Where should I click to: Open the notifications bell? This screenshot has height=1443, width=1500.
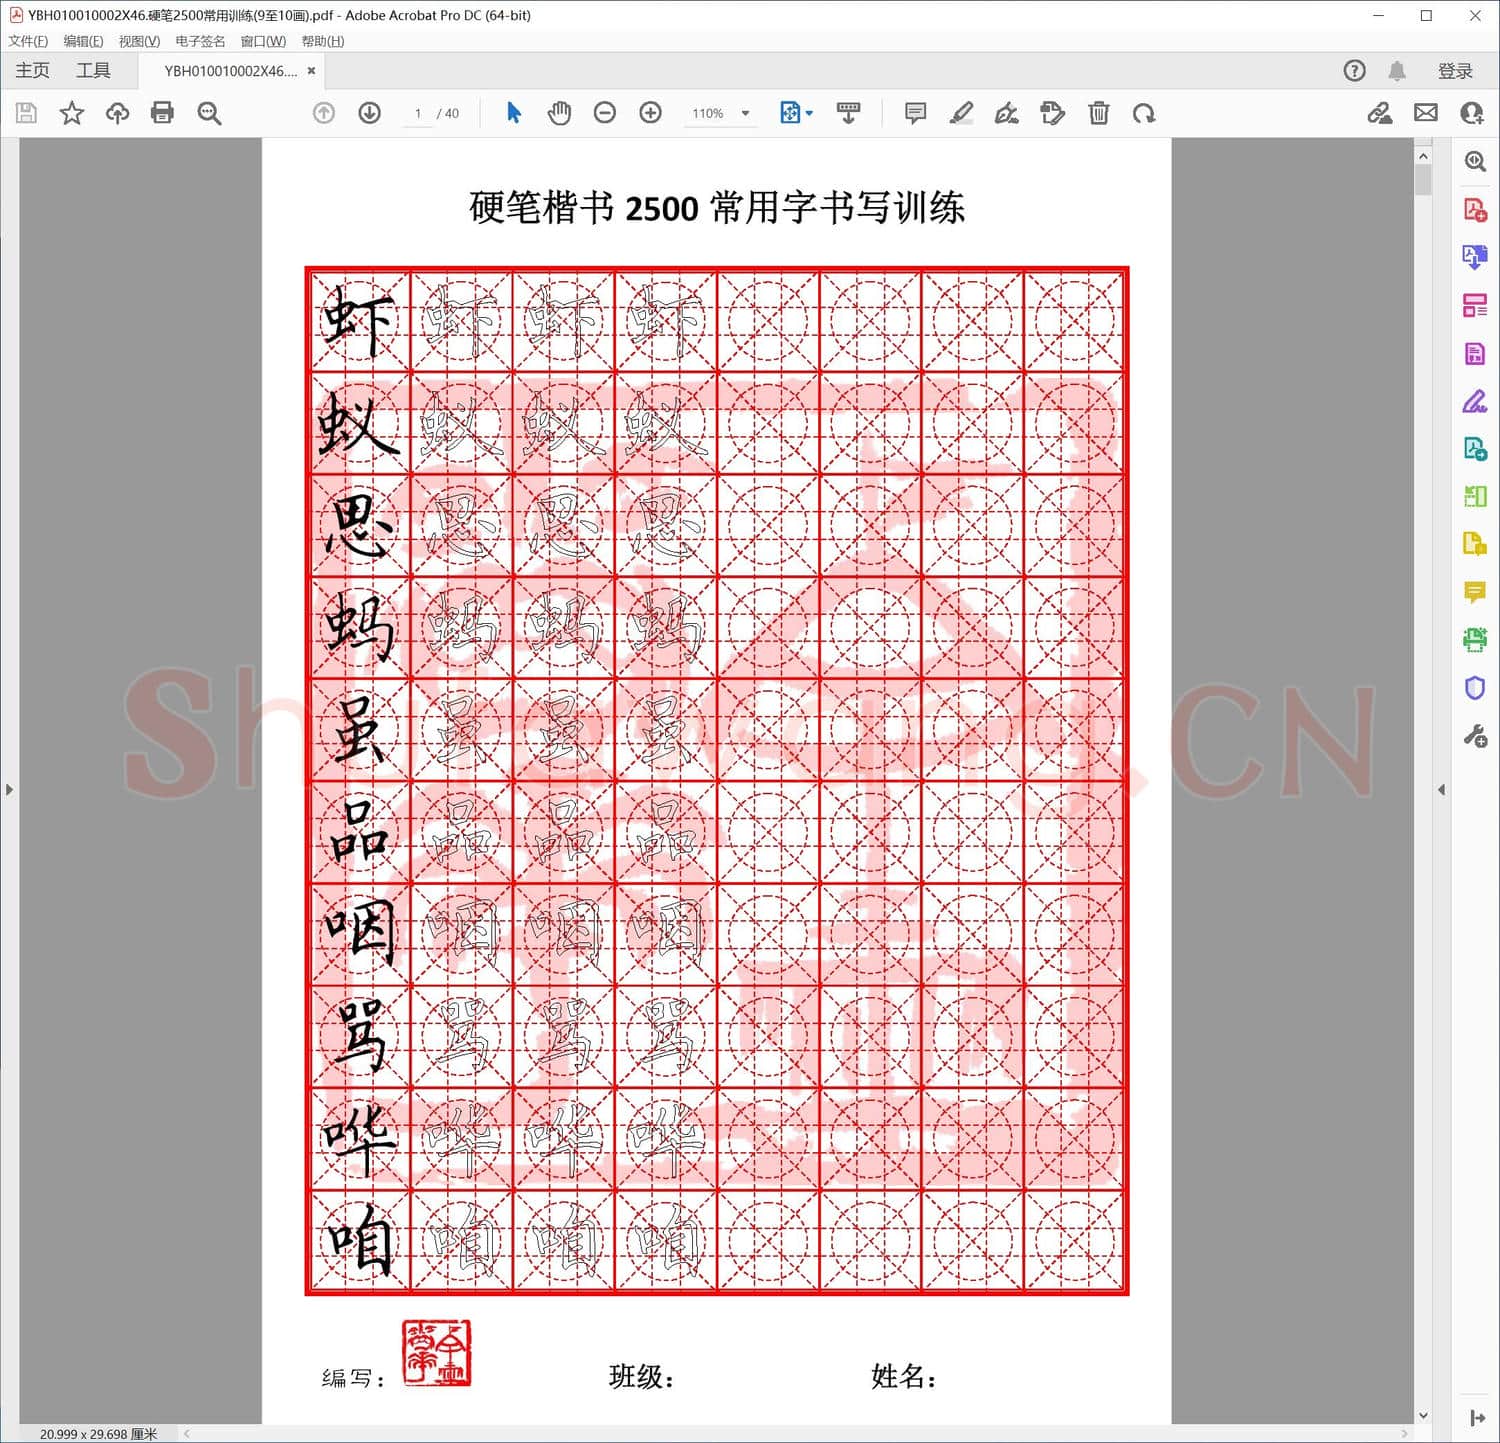(x=1397, y=71)
